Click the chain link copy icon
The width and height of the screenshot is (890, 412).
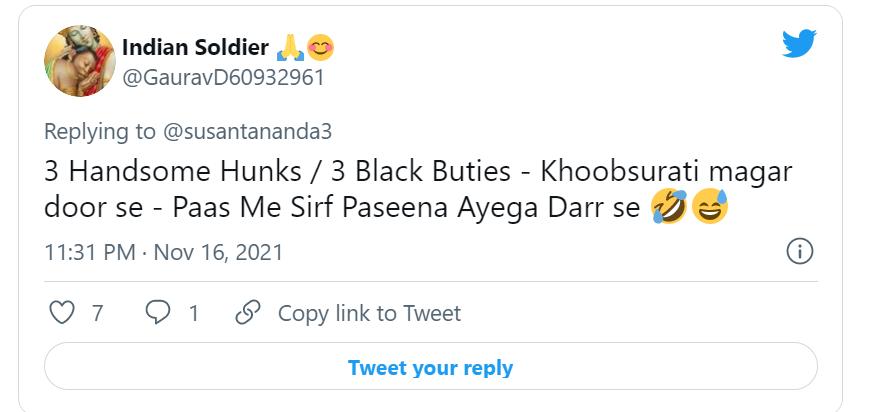point(247,313)
